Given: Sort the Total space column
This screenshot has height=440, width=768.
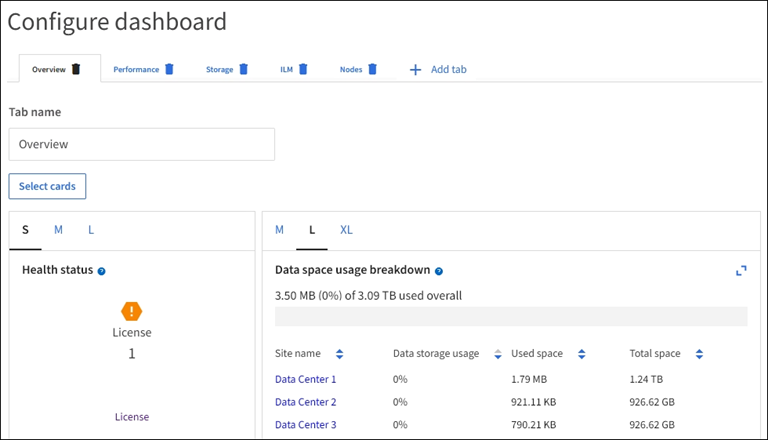Looking at the screenshot, I should pos(699,354).
